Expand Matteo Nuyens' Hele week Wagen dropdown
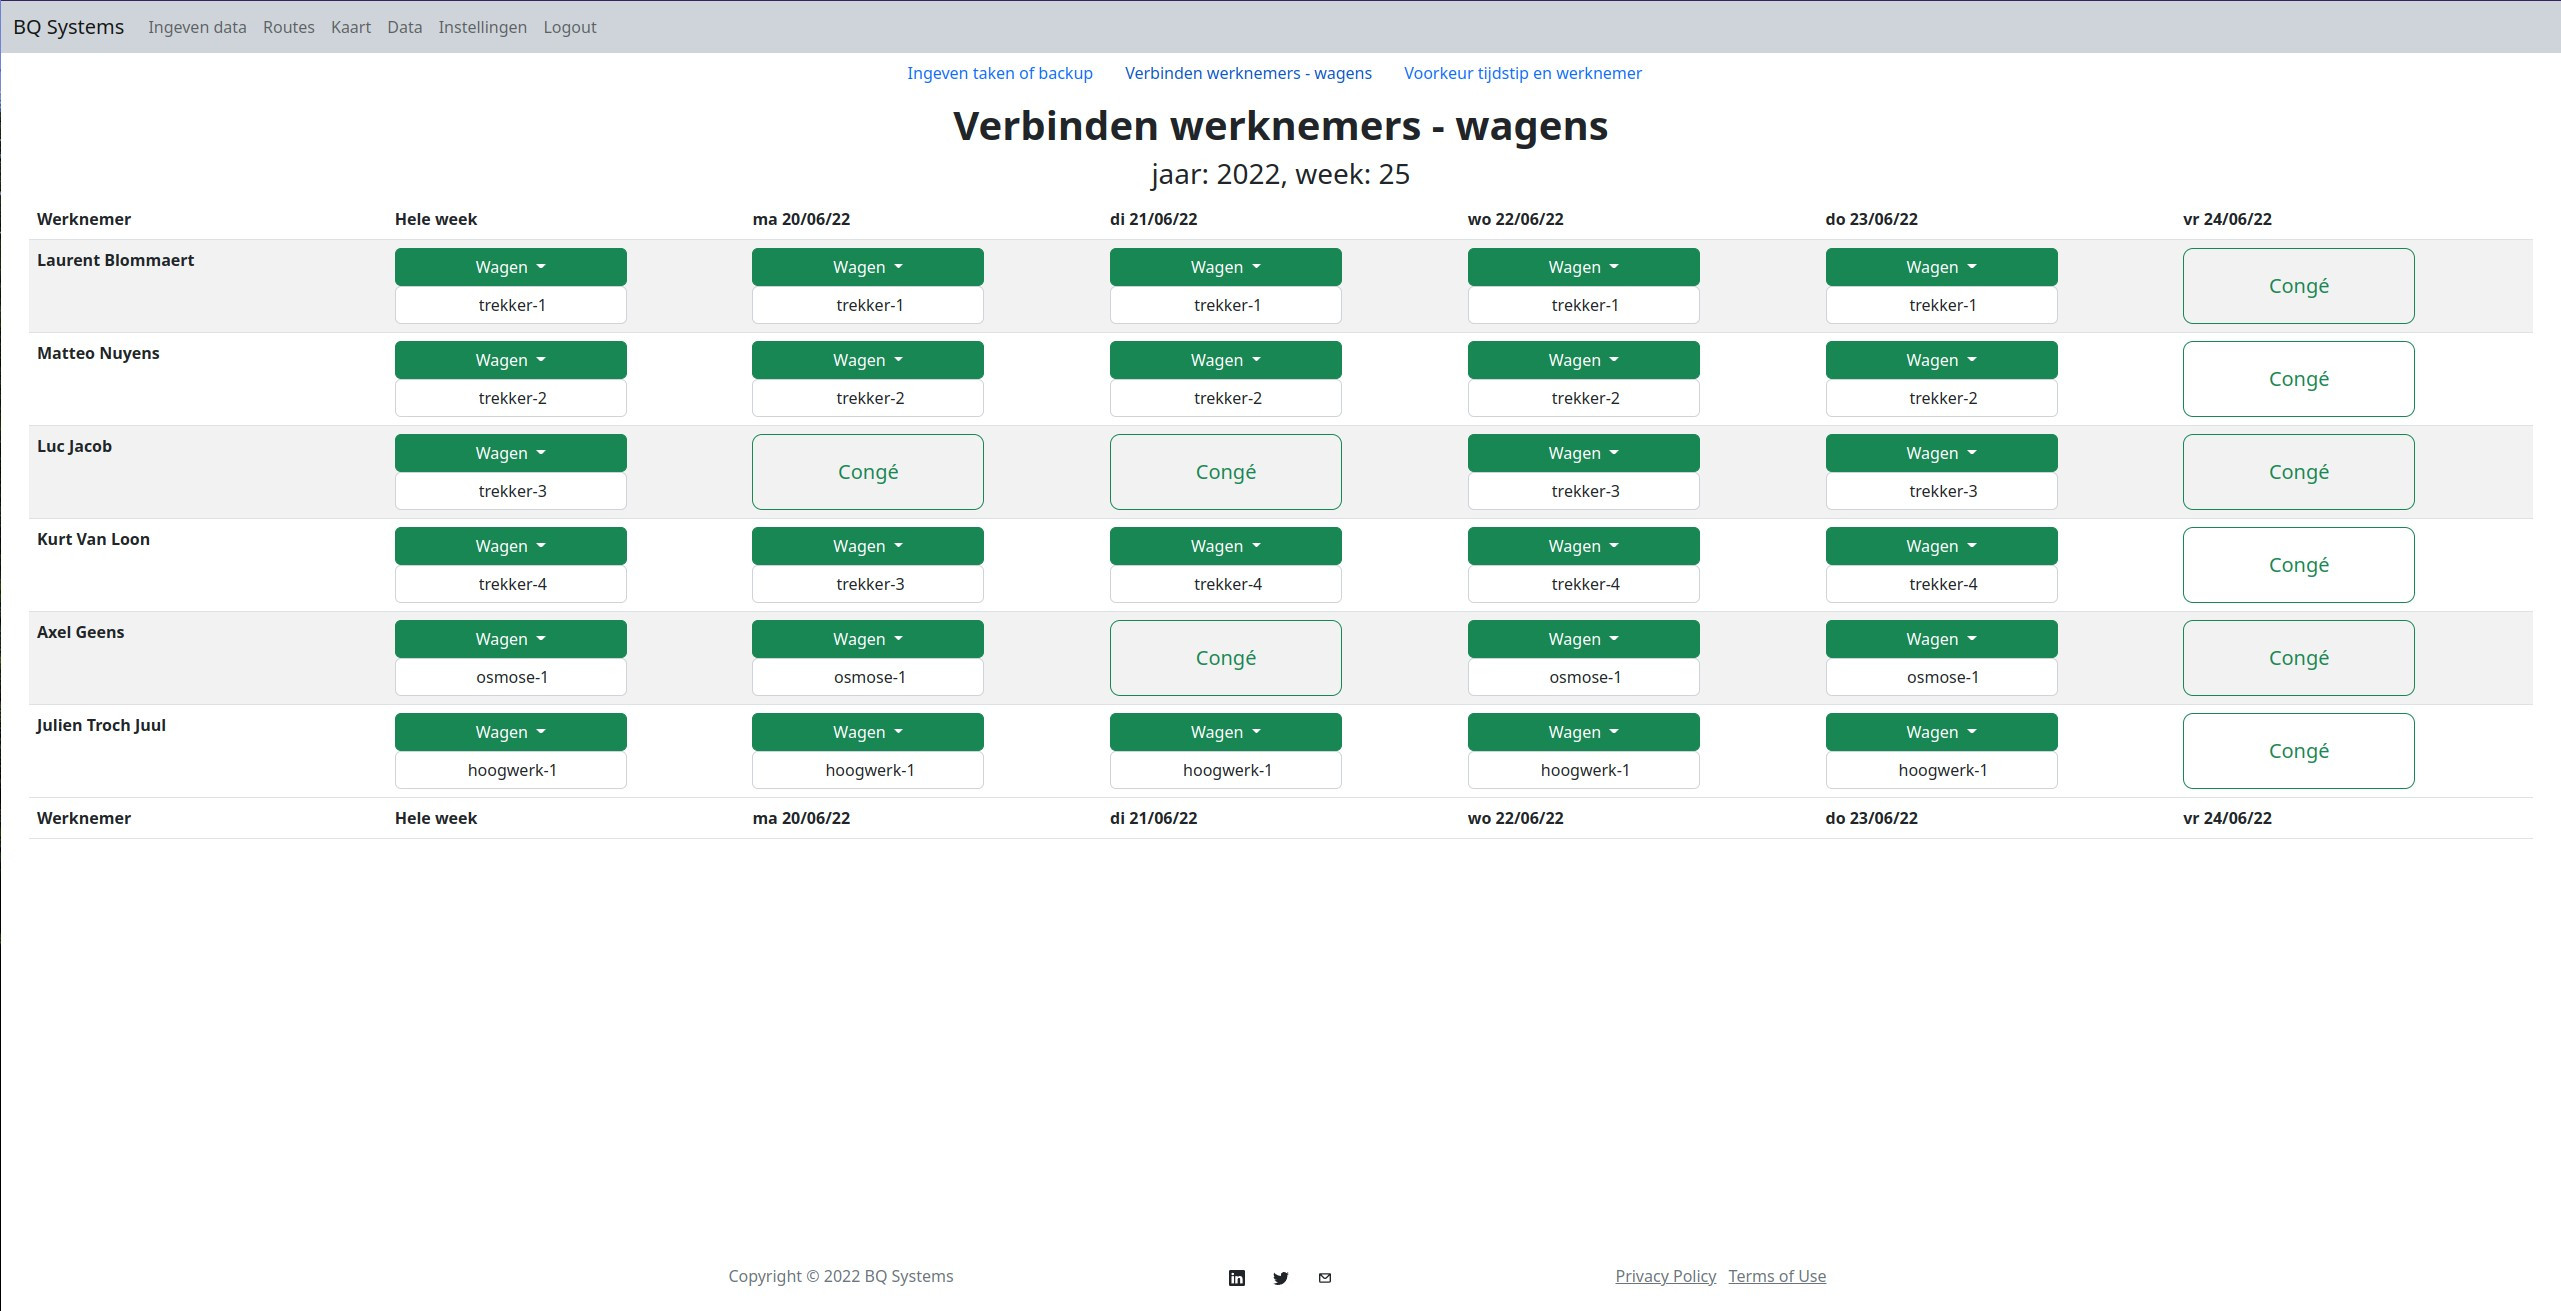2561x1311 pixels. (511, 360)
